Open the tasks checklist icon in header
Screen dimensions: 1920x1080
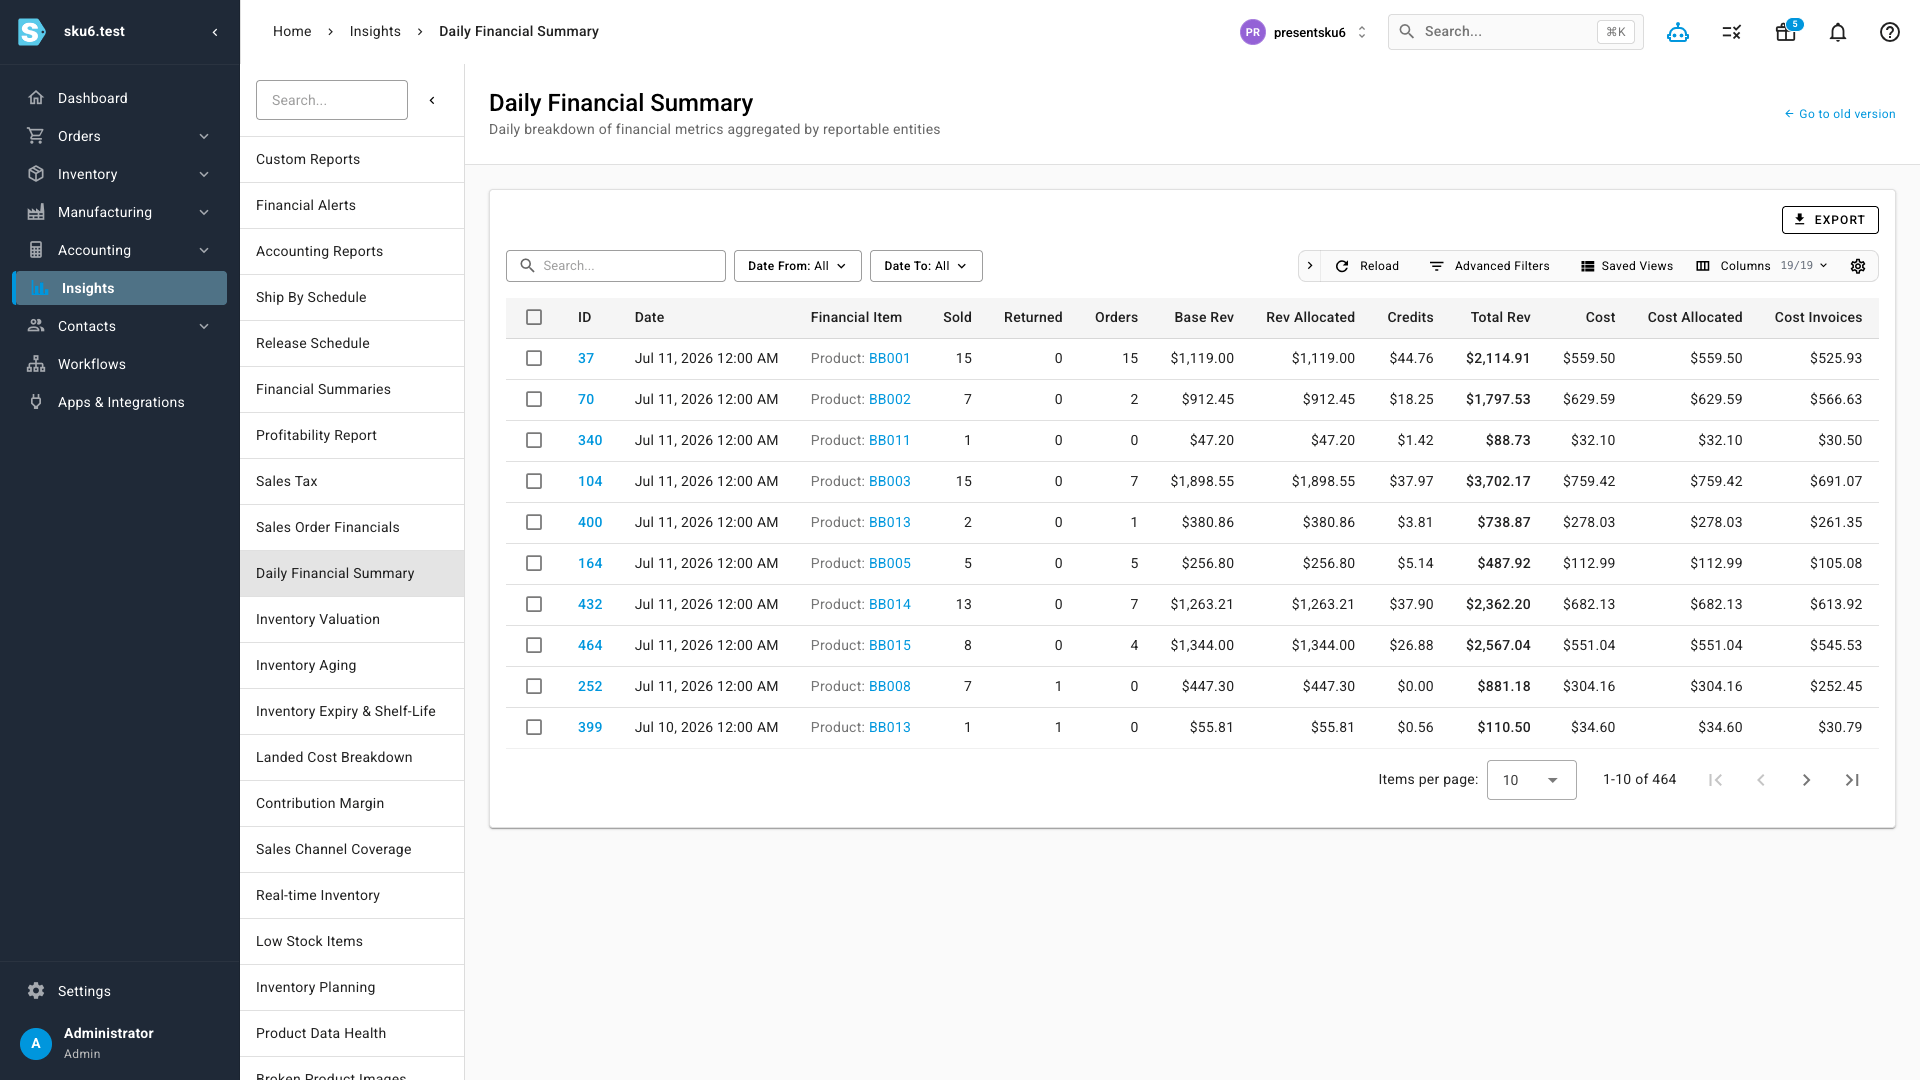1732,32
